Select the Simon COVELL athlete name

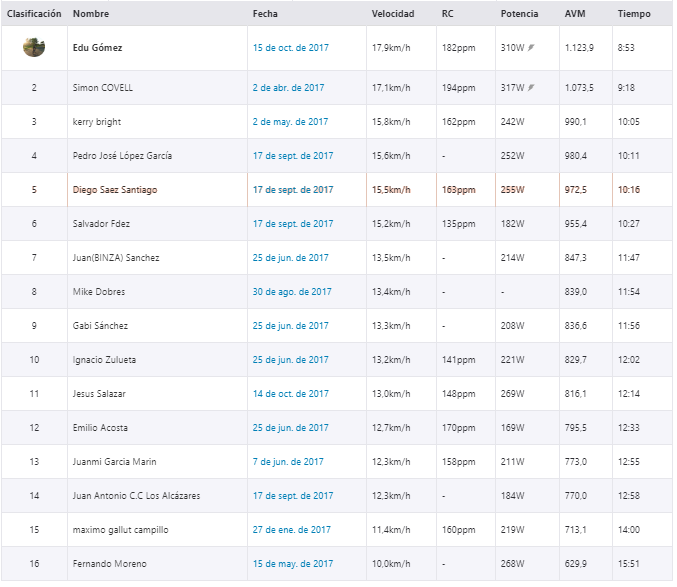(x=103, y=88)
